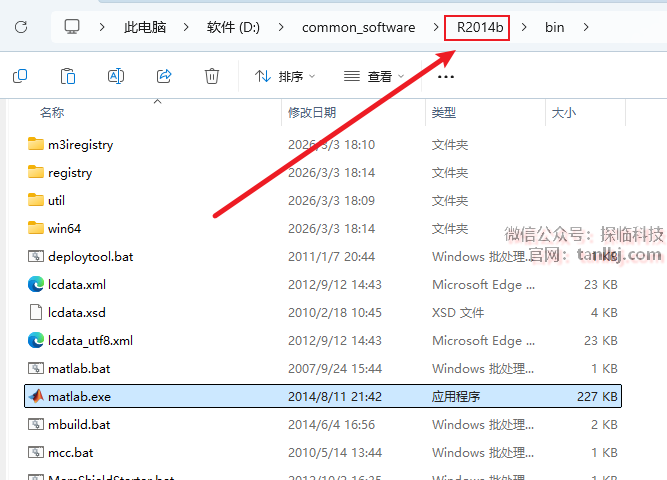Click the mcc.bat file icon
The width and height of the screenshot is (667, 480).
click(36, 452)
